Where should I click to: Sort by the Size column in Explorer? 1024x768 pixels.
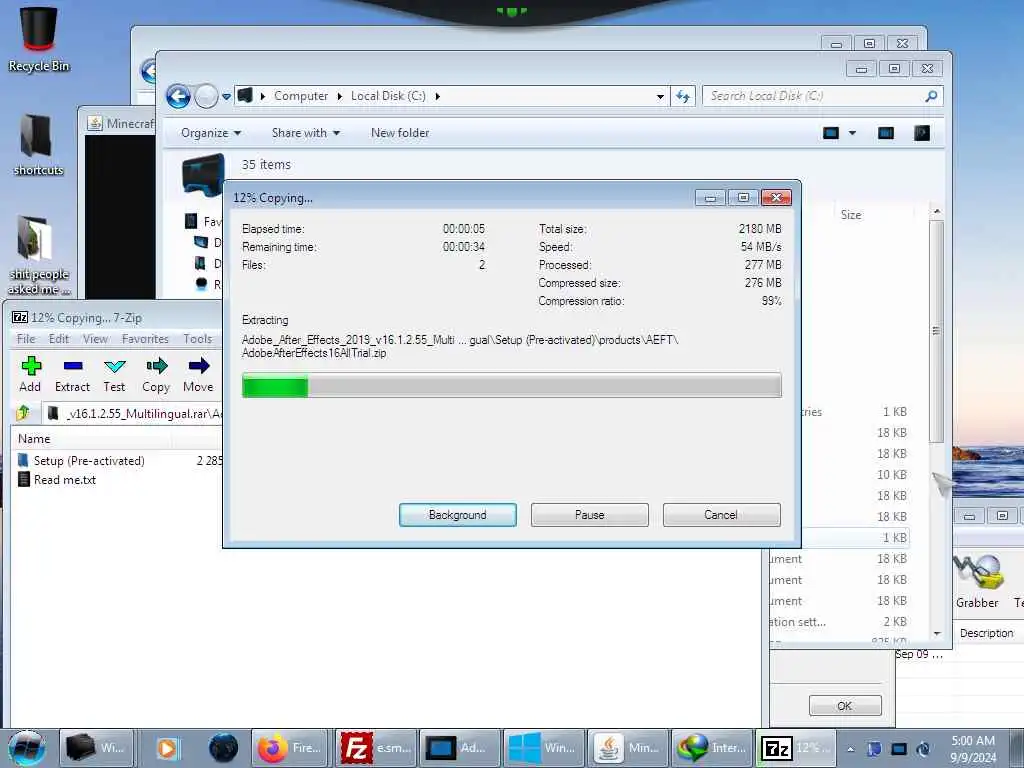[x=851, y=215]
